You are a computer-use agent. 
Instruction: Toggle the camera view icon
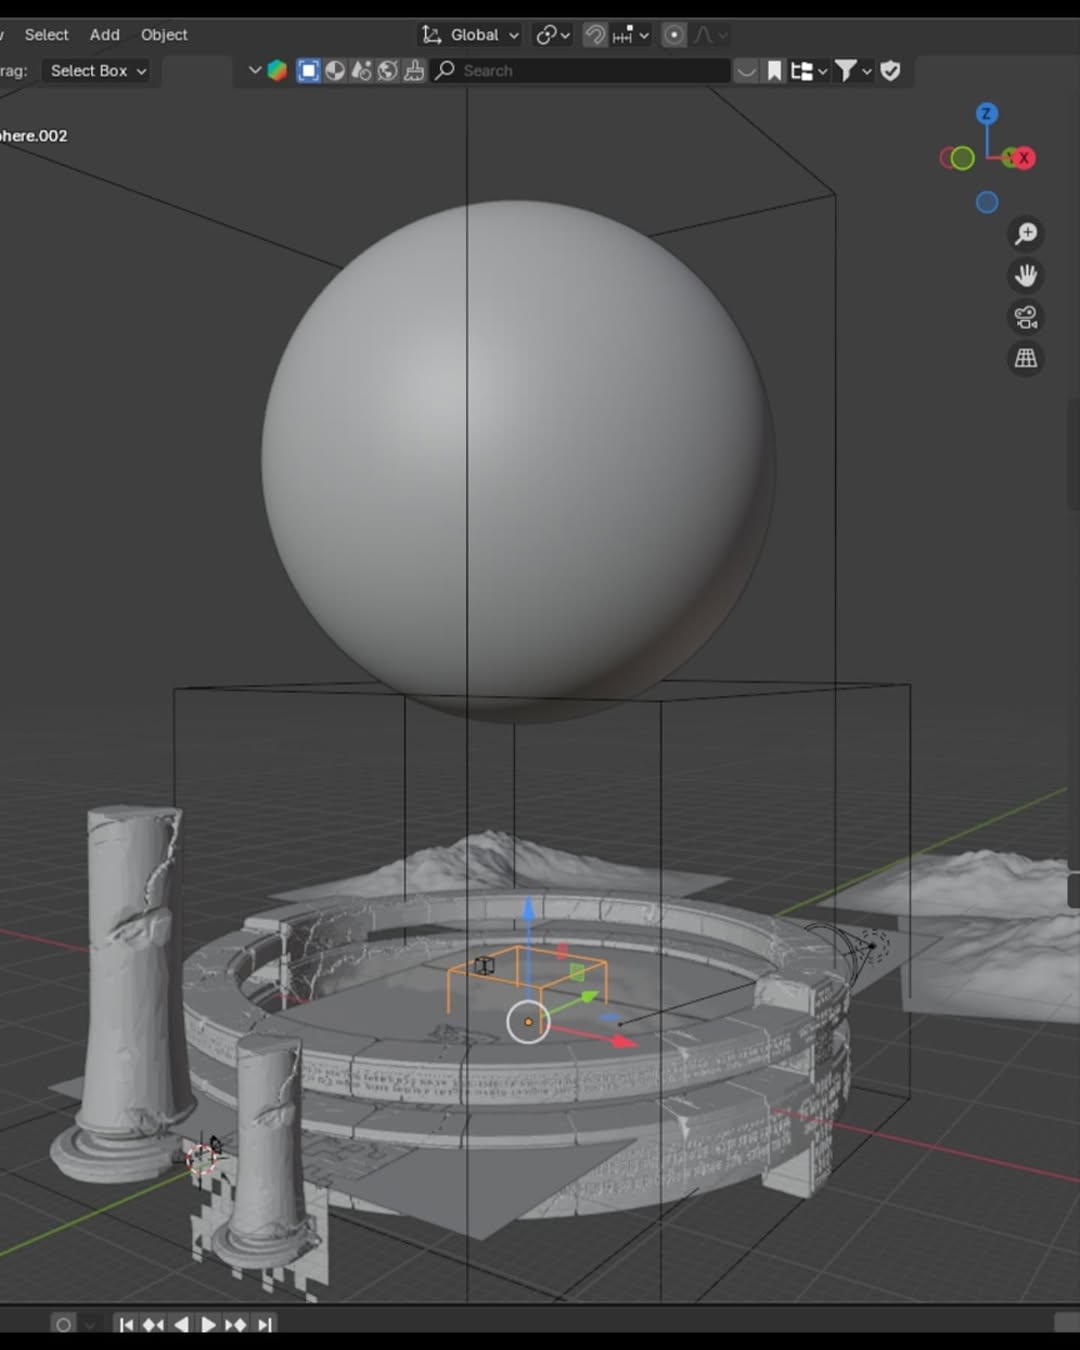tap(1026, 317)
